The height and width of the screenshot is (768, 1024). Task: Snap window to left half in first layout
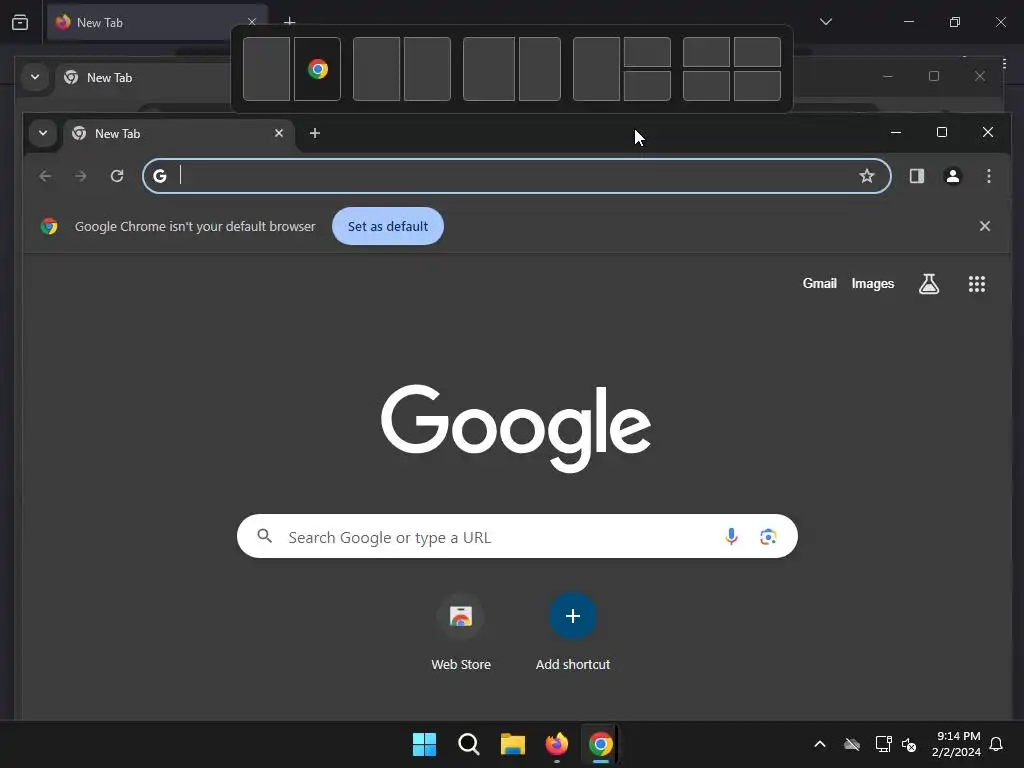point(266,69)
